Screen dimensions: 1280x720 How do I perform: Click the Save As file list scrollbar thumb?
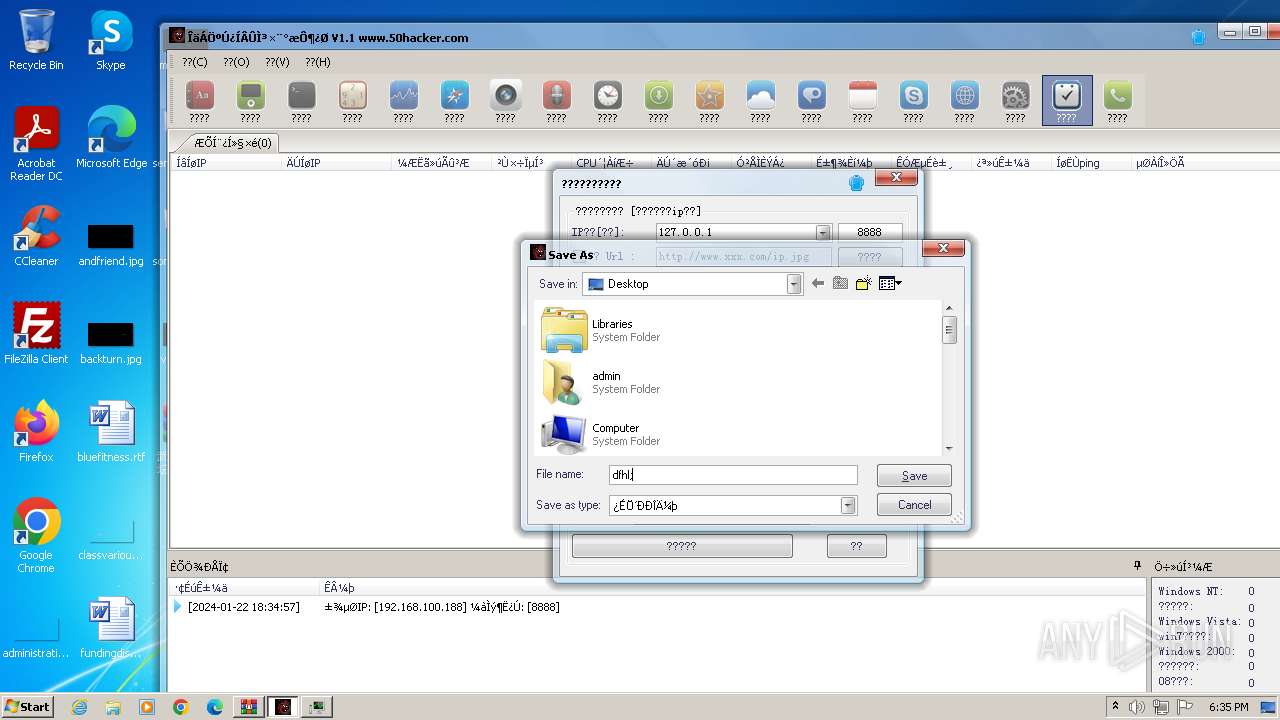point(949,330)
